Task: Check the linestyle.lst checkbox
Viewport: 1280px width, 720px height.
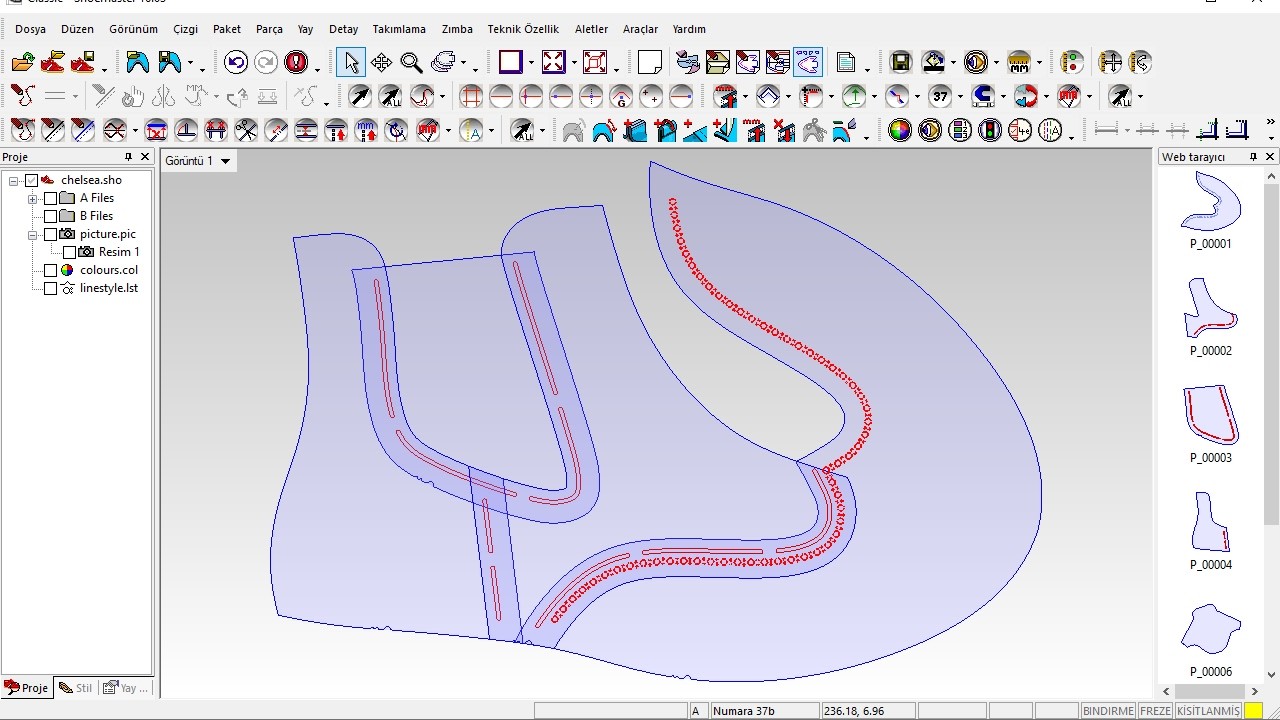Action: [50, 288]
